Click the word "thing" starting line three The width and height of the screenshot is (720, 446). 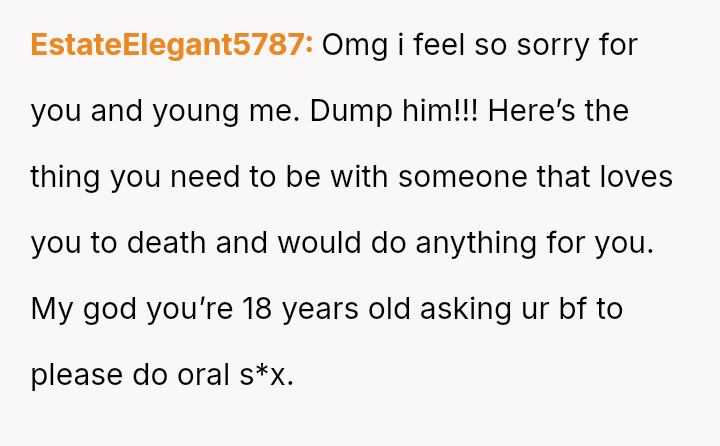point(65,177)
